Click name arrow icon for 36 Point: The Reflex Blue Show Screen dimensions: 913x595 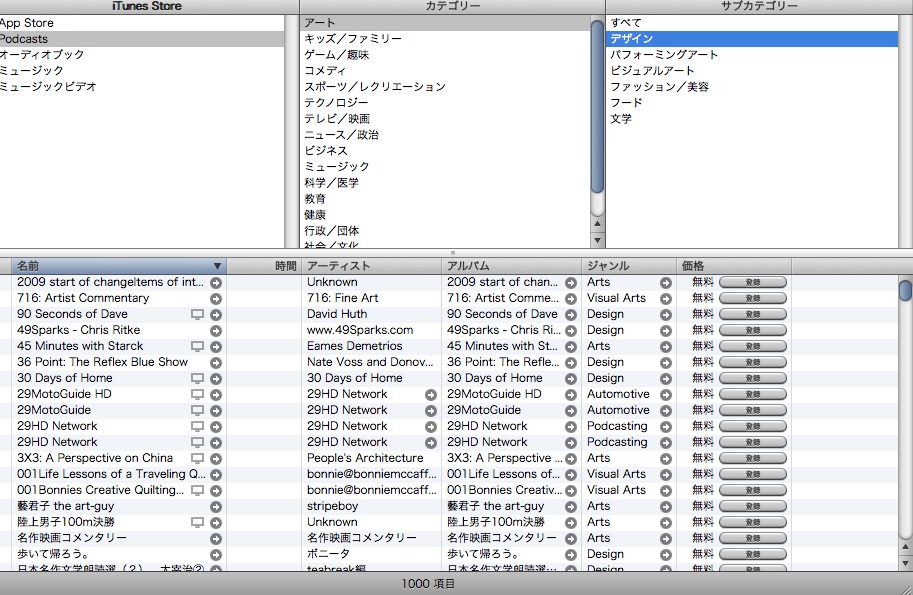pos(216,363)
